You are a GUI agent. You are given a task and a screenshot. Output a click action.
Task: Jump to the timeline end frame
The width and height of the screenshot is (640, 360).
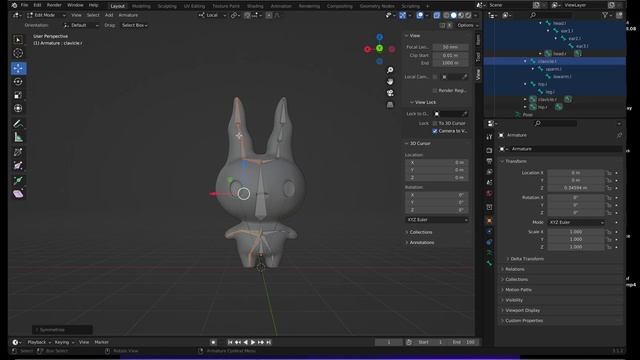[x=269, y=342]
